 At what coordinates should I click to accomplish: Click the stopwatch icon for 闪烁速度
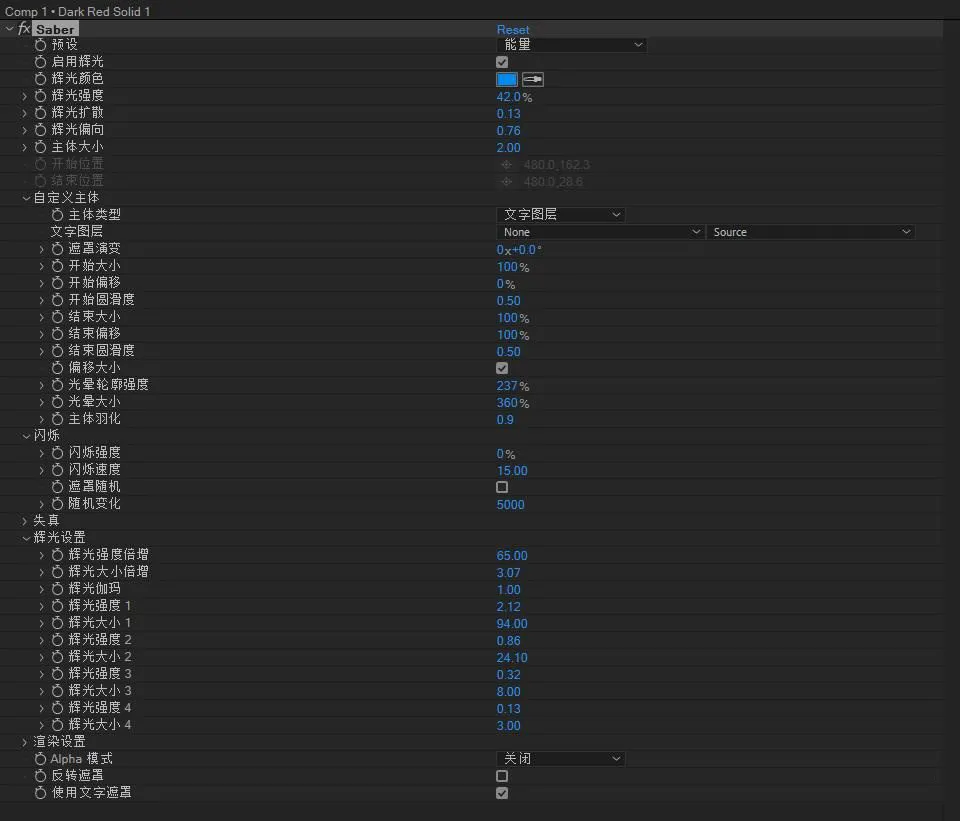click(x=58, y=470)
